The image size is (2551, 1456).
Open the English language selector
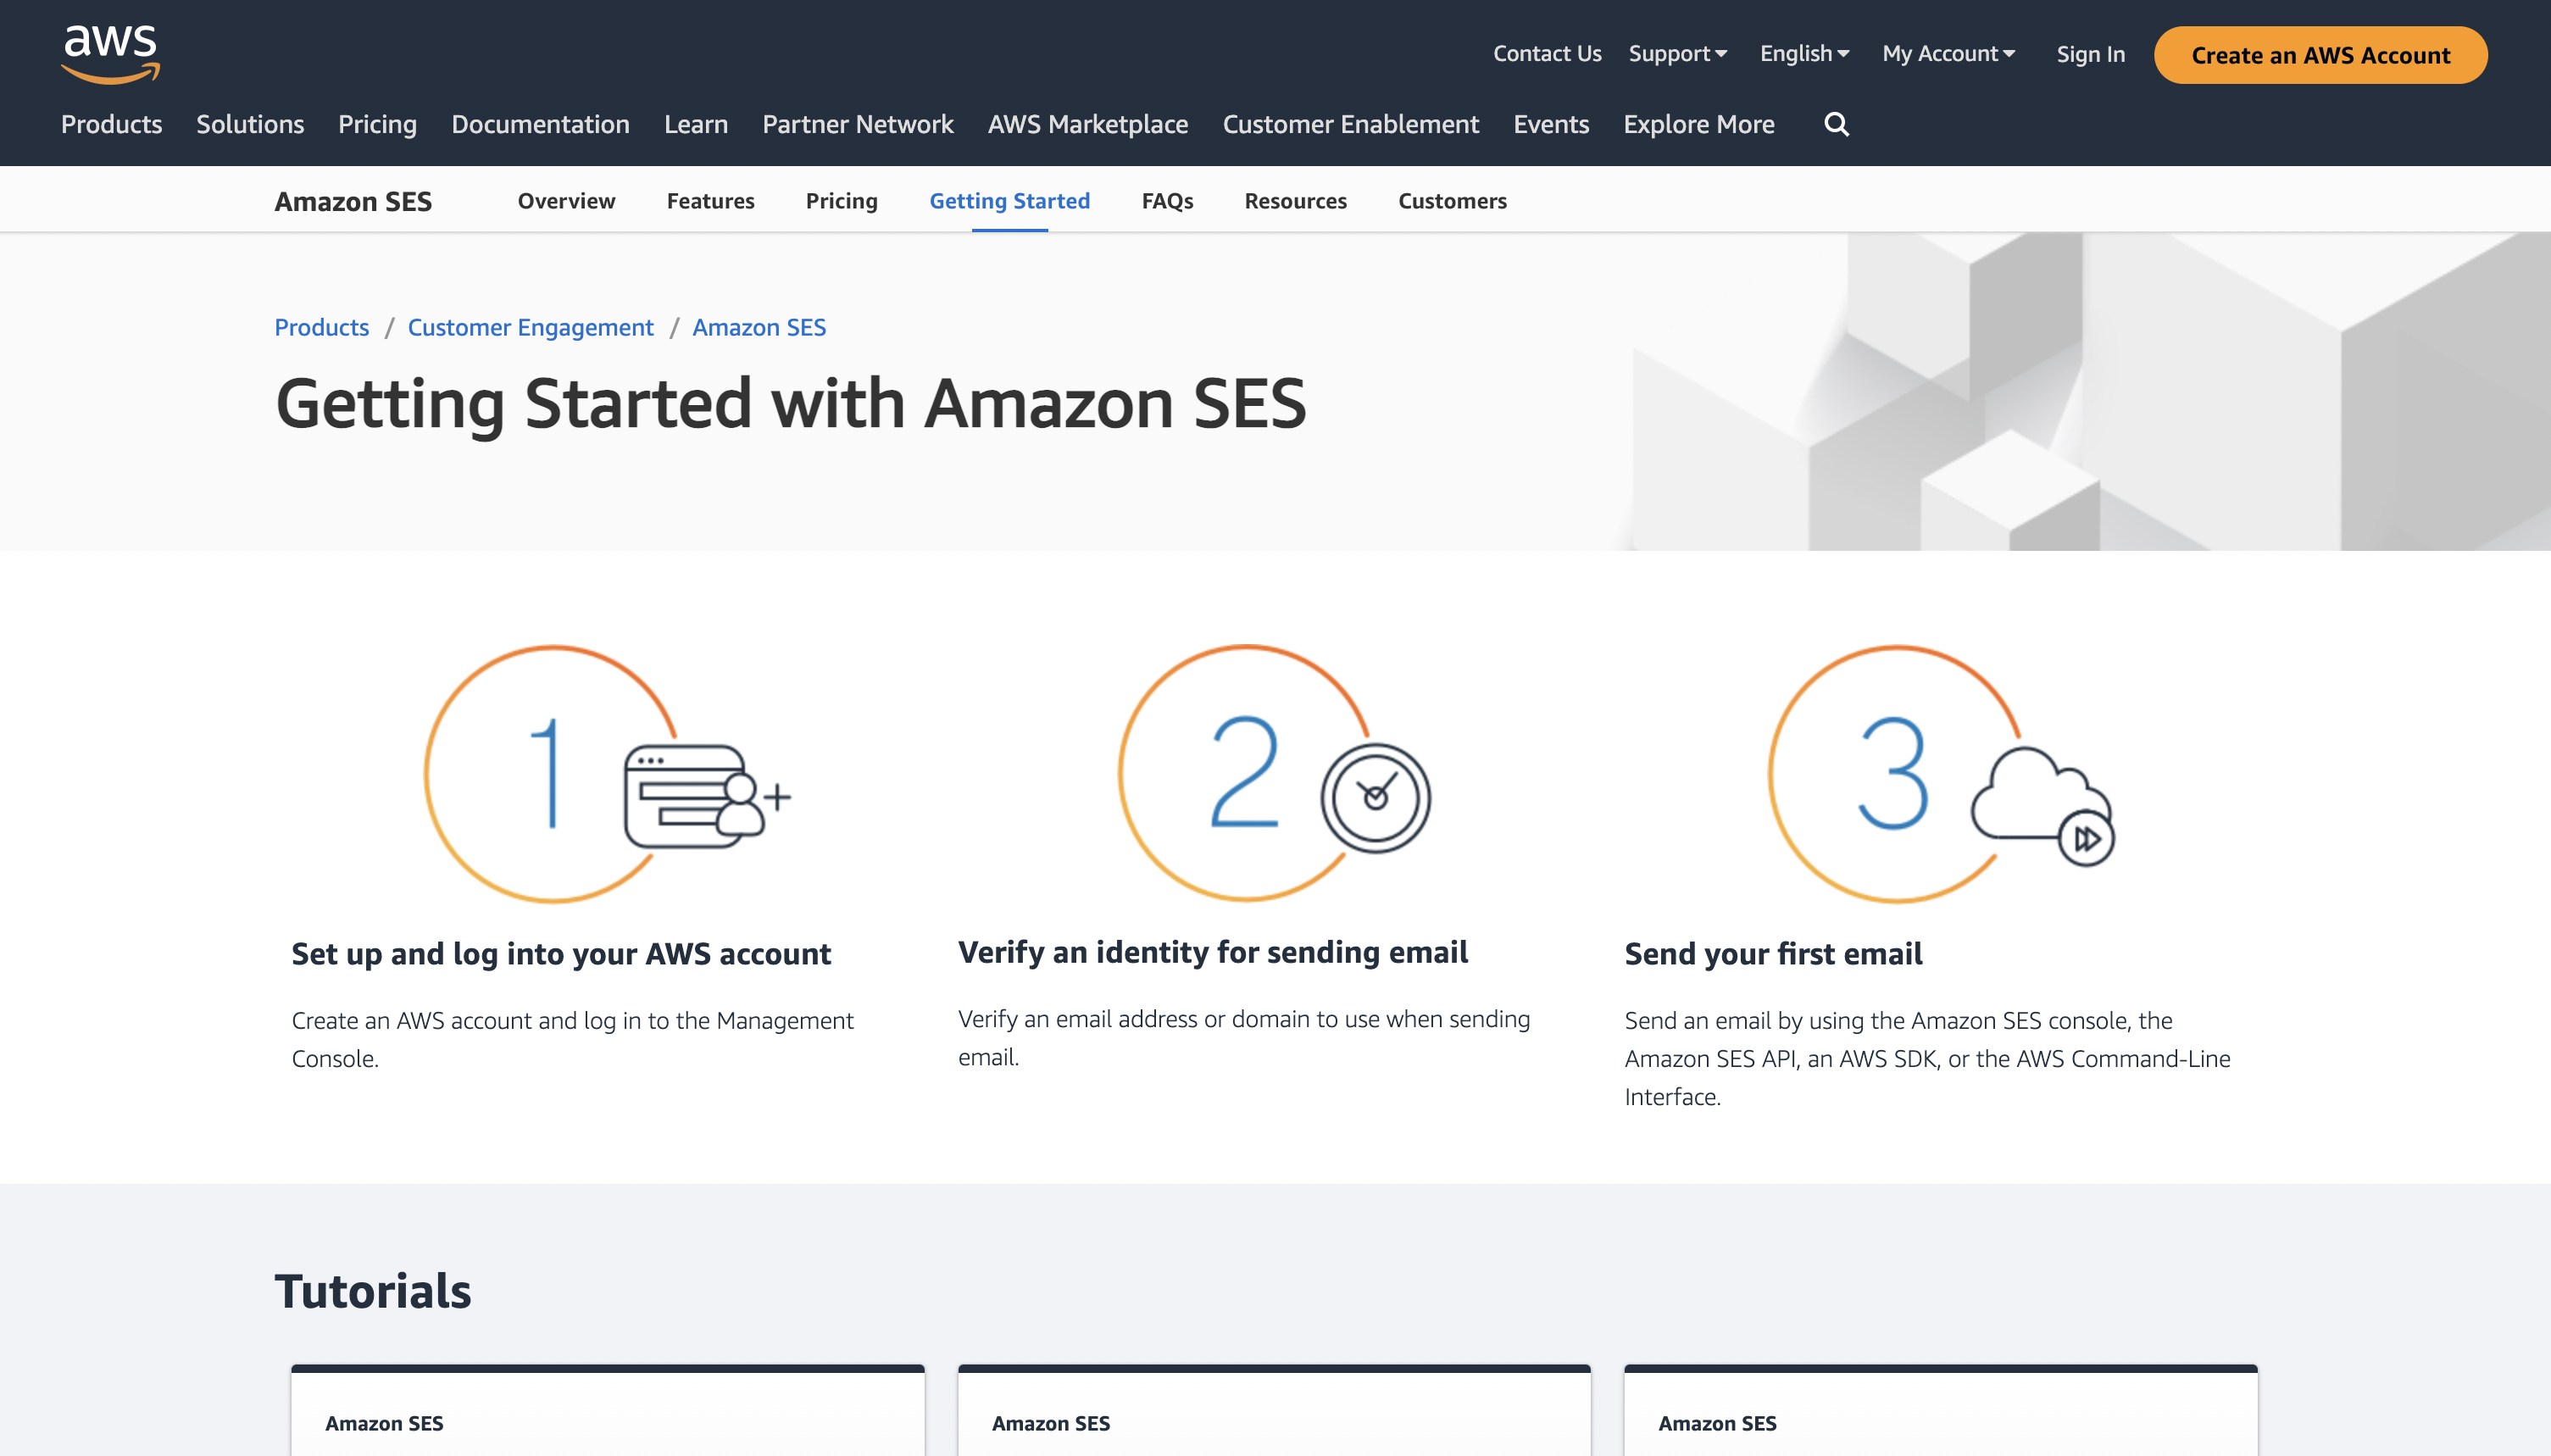point(1801,53)
